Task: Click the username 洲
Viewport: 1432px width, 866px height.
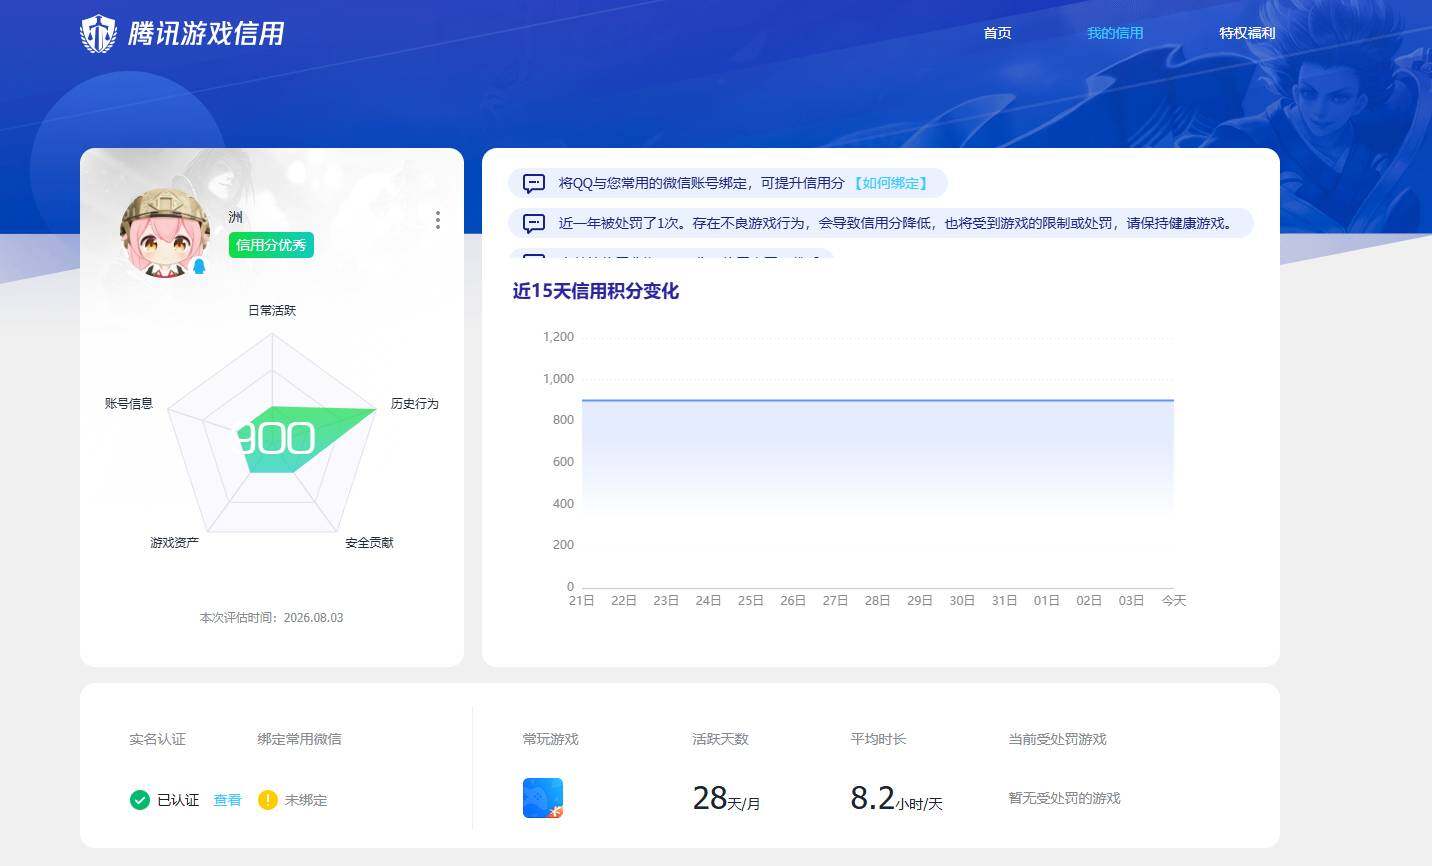Action: [235, 217]
